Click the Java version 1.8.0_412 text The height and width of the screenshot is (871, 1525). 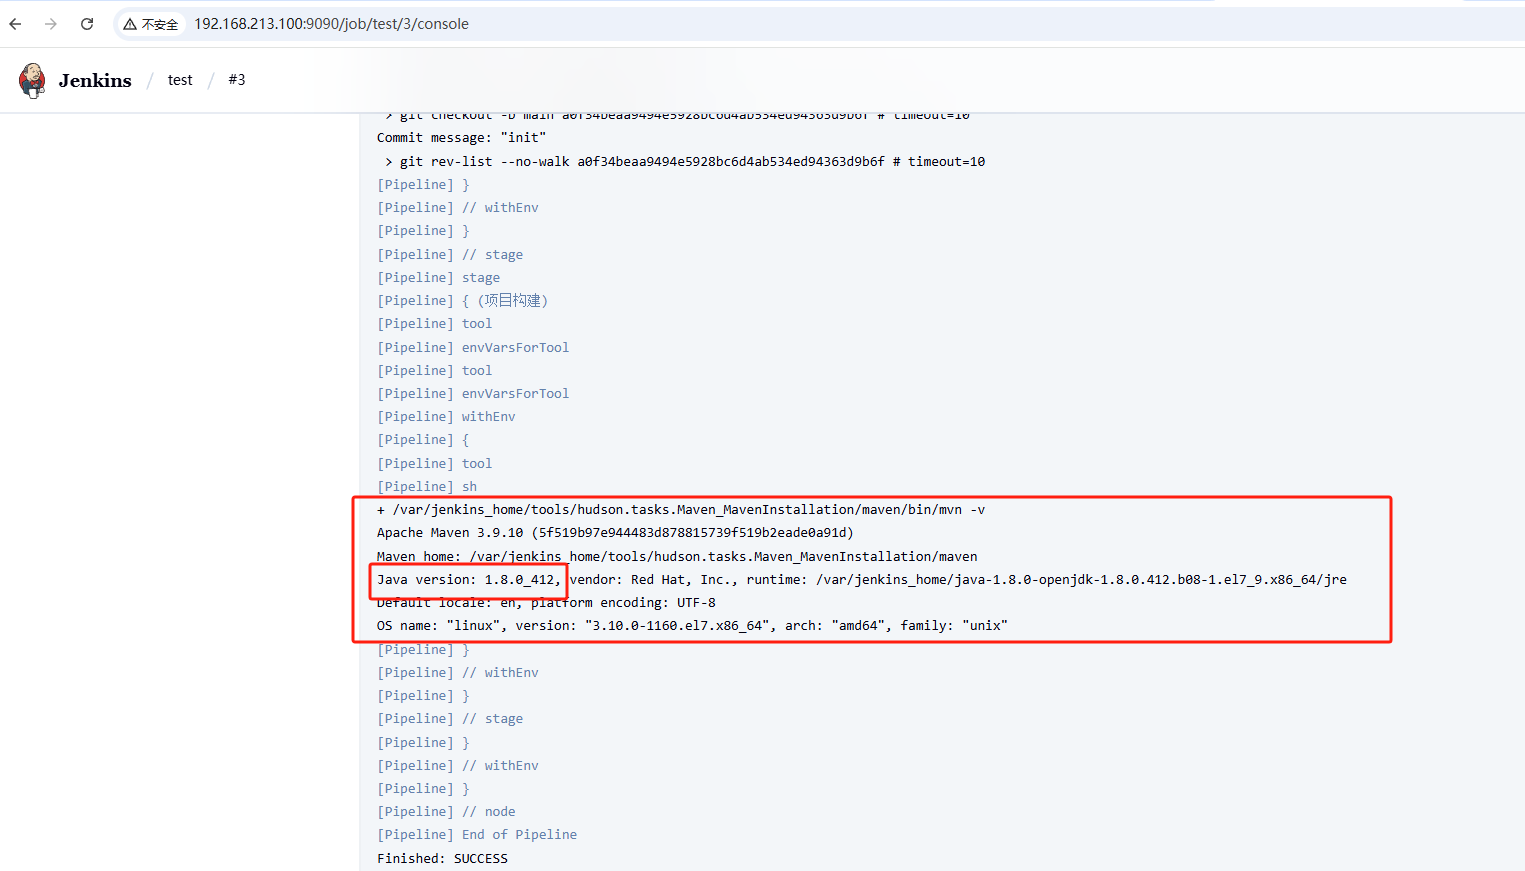point(469,580)
